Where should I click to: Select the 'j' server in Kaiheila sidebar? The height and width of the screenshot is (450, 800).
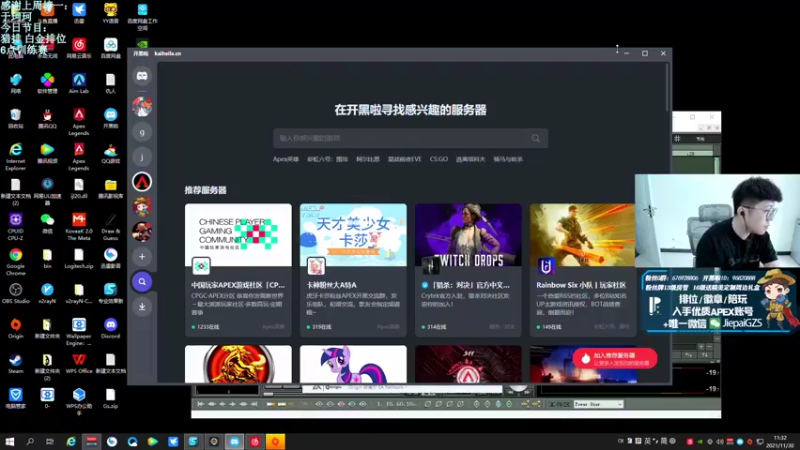coord(142,157)
